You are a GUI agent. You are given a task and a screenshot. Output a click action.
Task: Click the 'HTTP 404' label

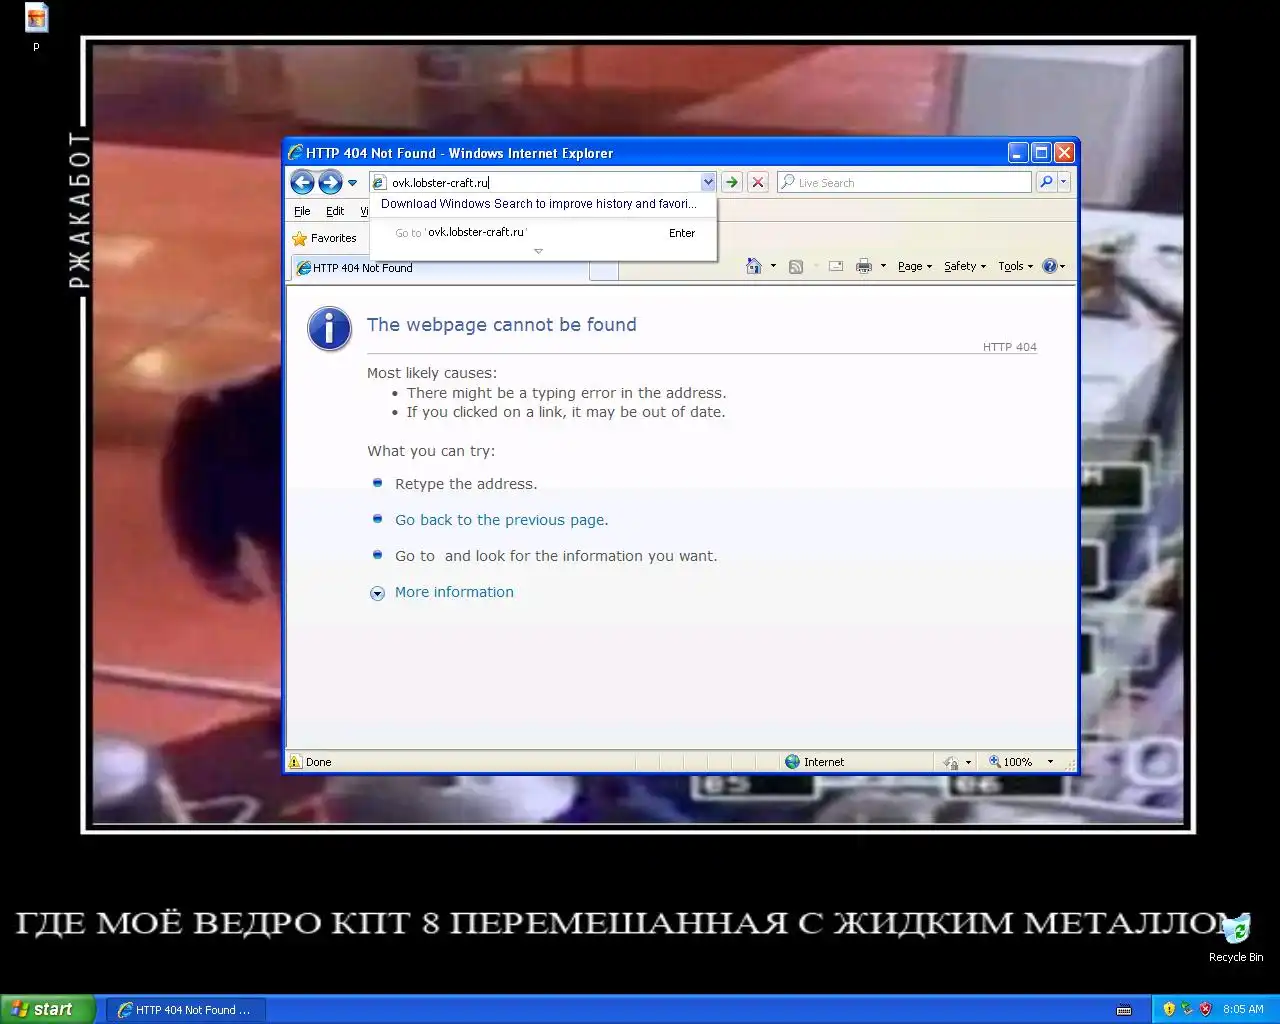(x=1010, y=347)
